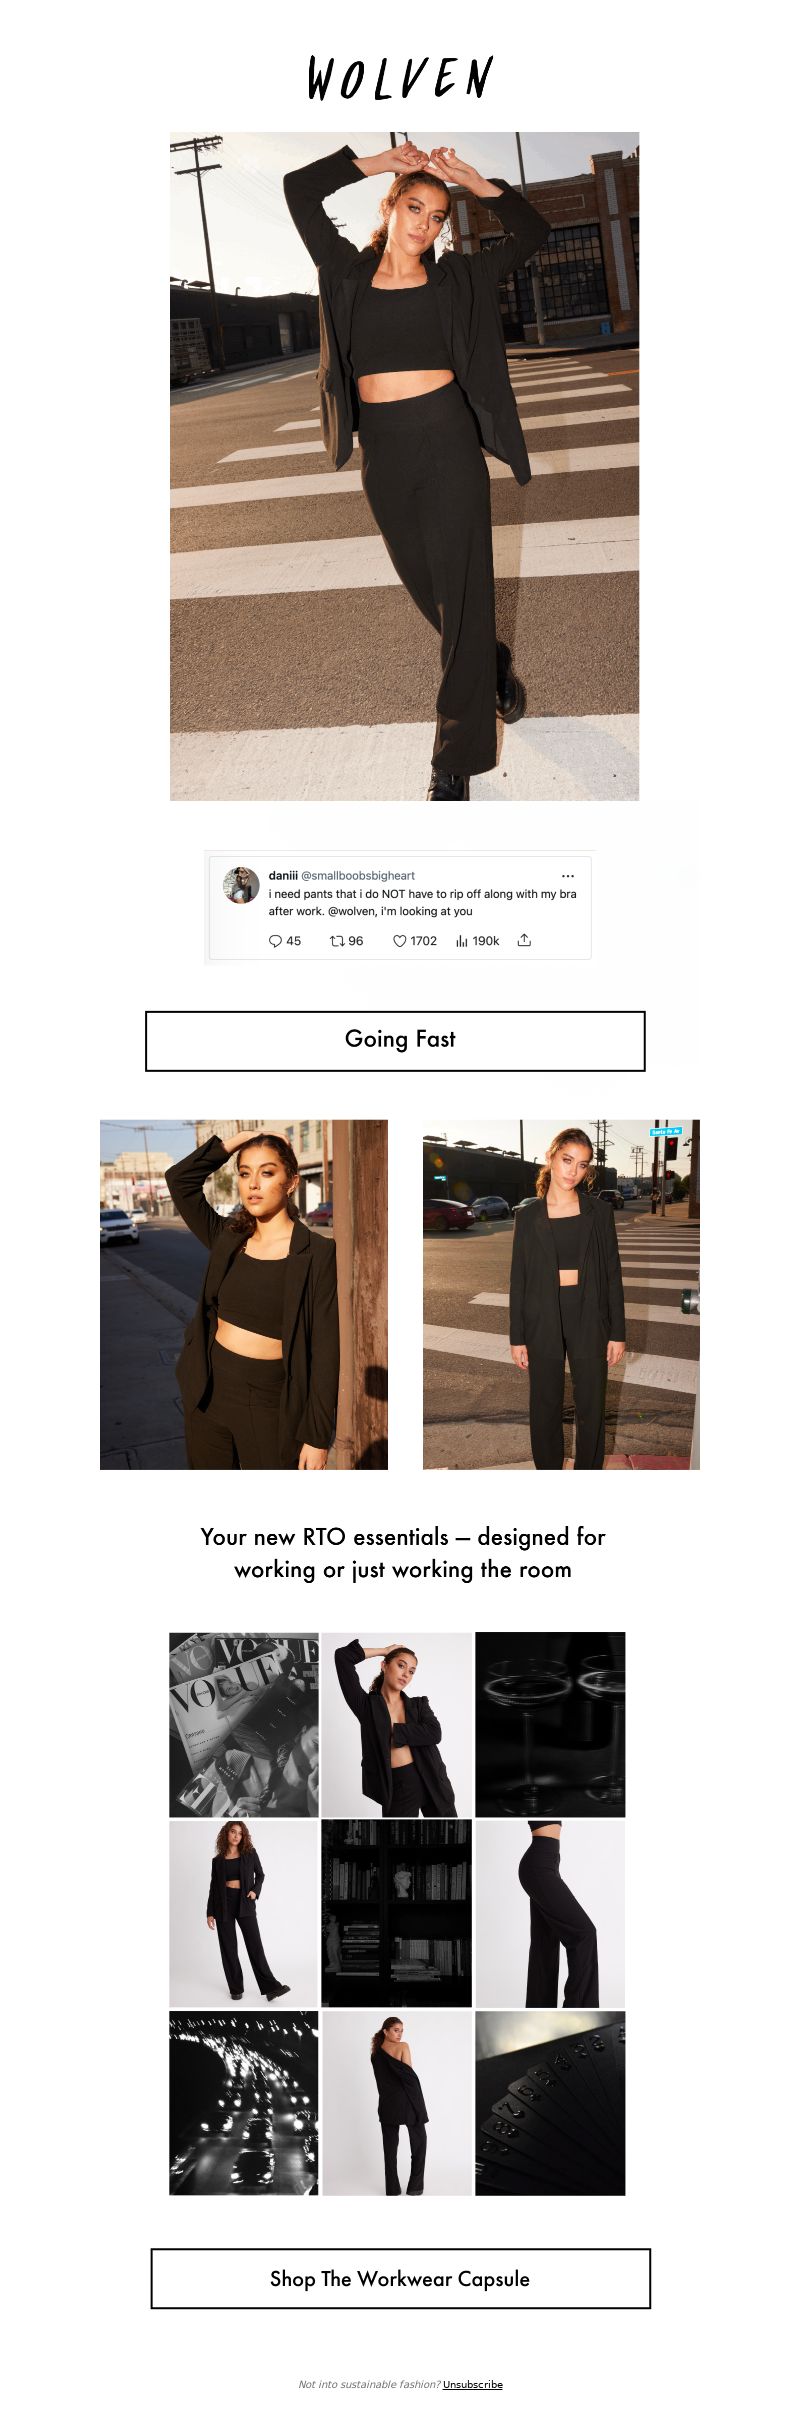Image resolution: width=800 pixels, height=2421 pixels.
Task: Open photo of model leaning on pole
Action: pyautogui.click(x=244, y=1294)
